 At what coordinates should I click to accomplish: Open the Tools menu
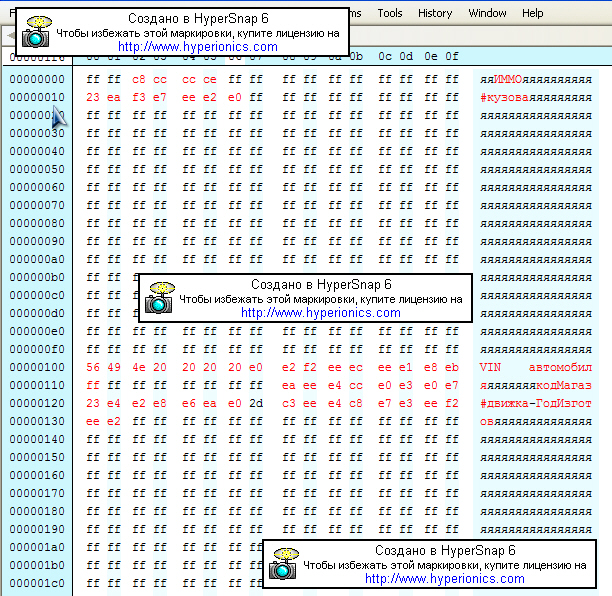[390, 13]
